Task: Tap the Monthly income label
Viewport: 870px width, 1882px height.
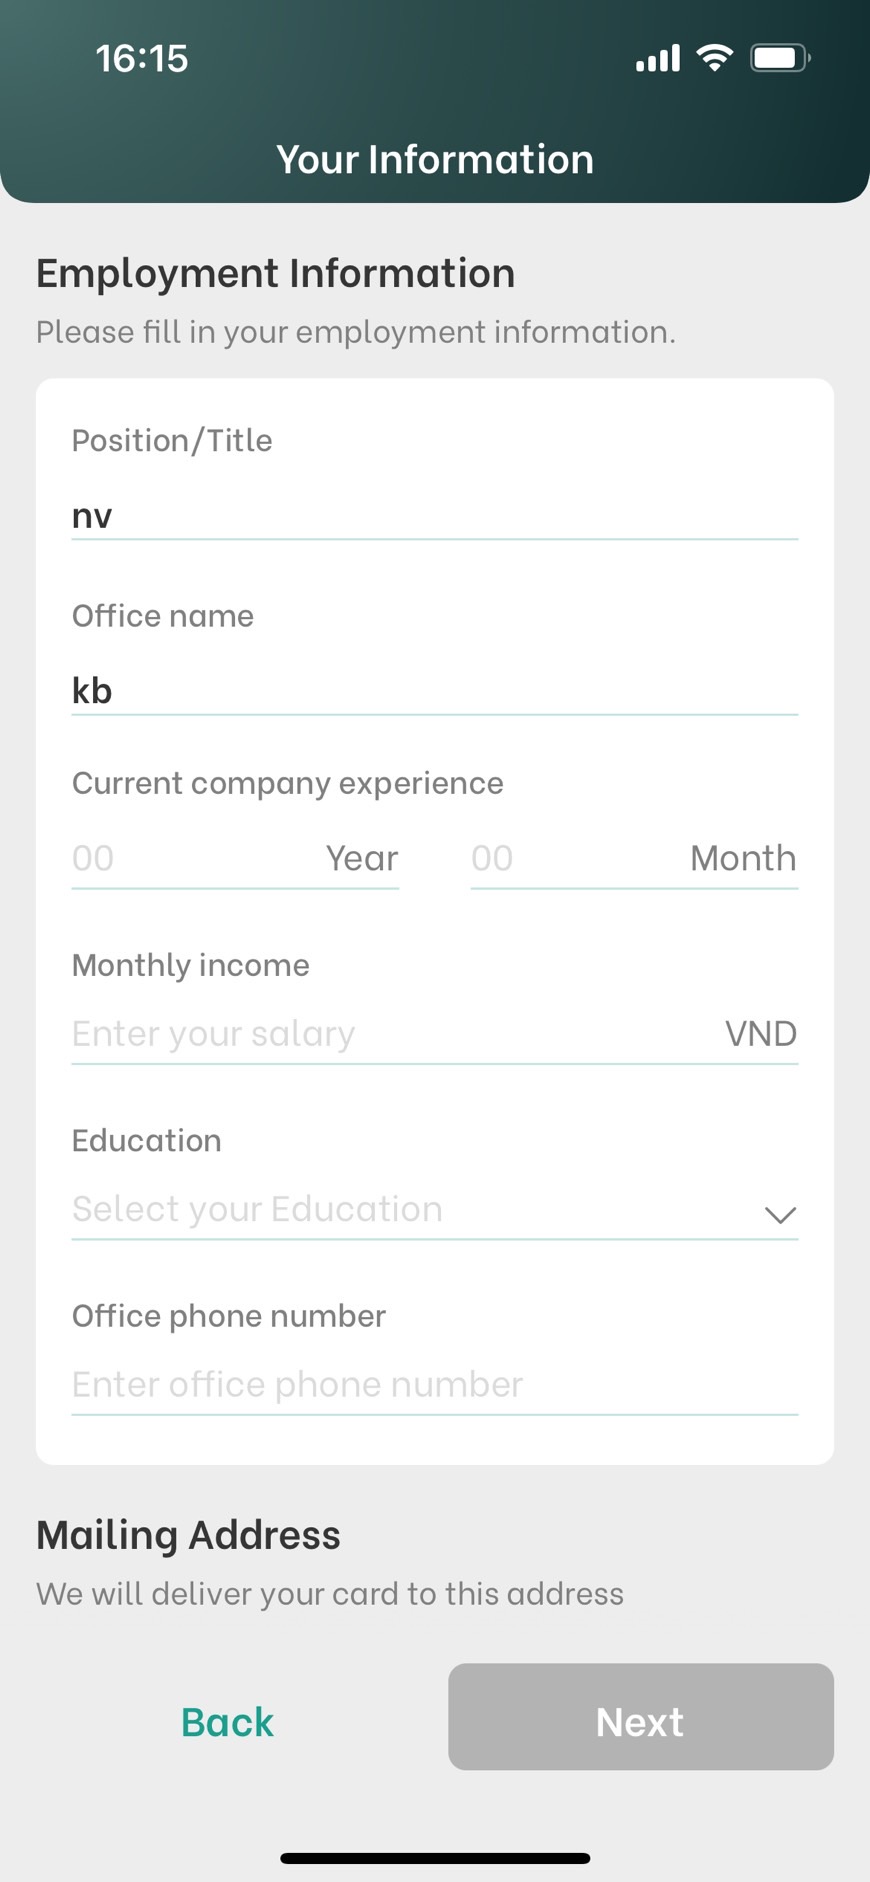Action: tap(191, 965)
